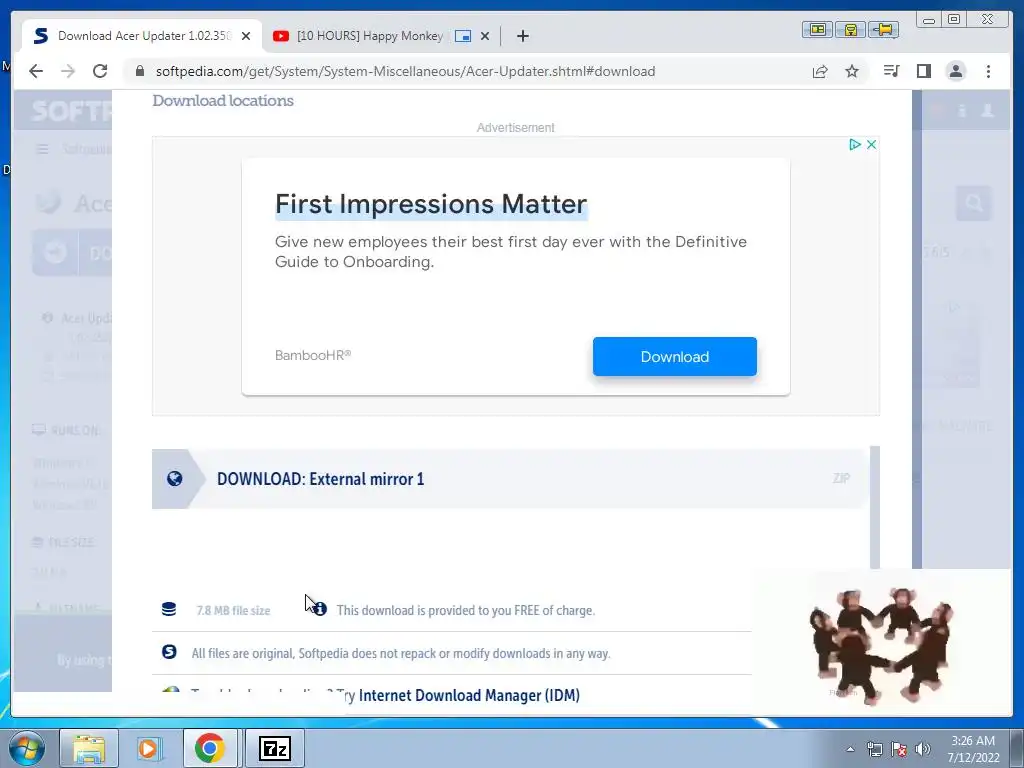Viewport: 1024px width, 768px height.
Task: Click the middle yellow toolbar icon
Action: click(x=850, y=29)
